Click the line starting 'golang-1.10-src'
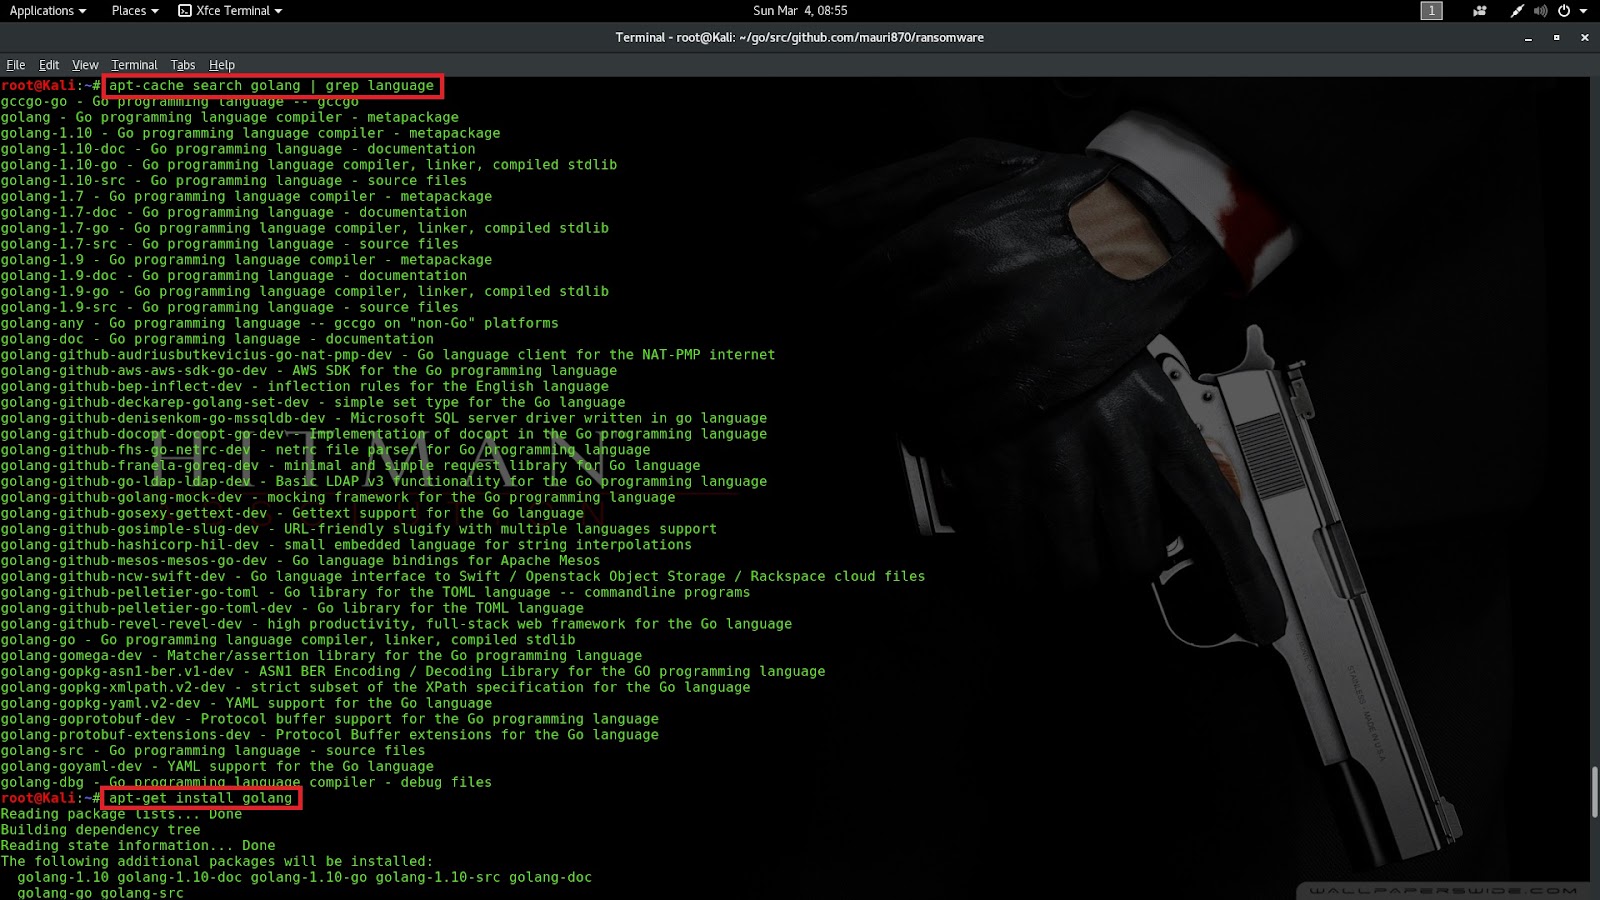The image size is (1600, 900). 234,181
